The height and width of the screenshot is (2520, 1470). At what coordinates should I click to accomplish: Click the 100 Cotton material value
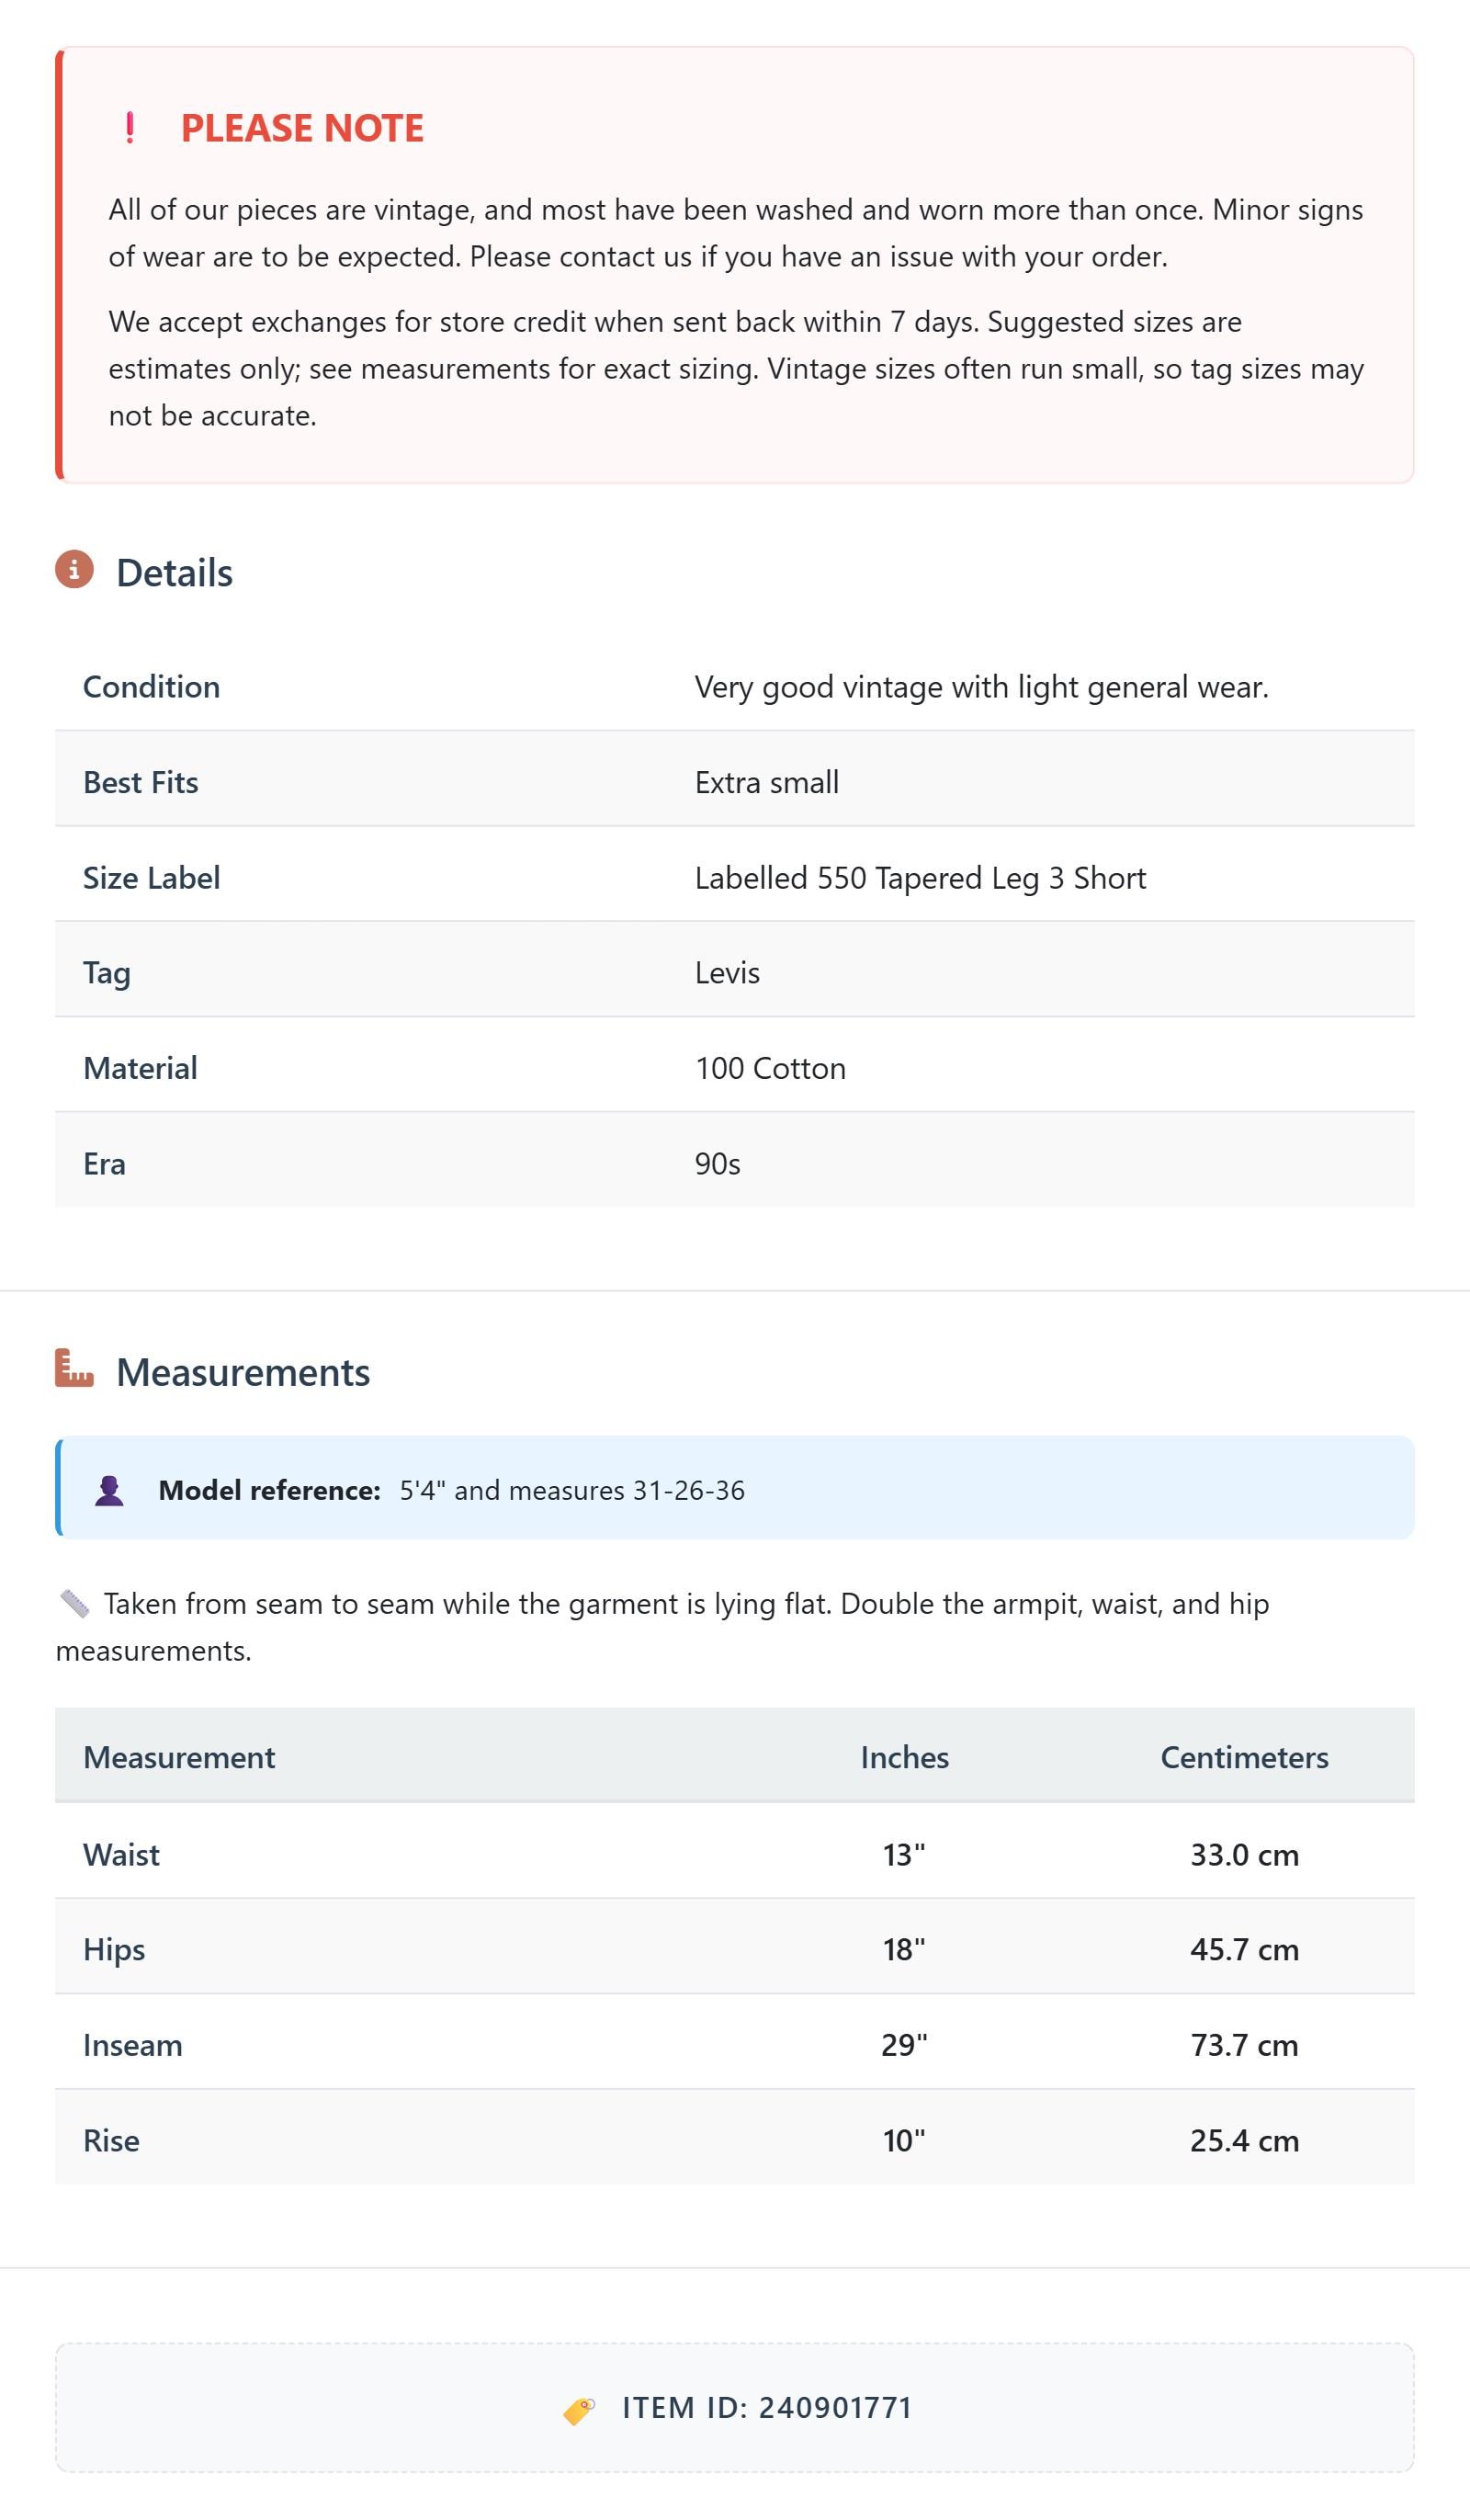coord(770,1068)
